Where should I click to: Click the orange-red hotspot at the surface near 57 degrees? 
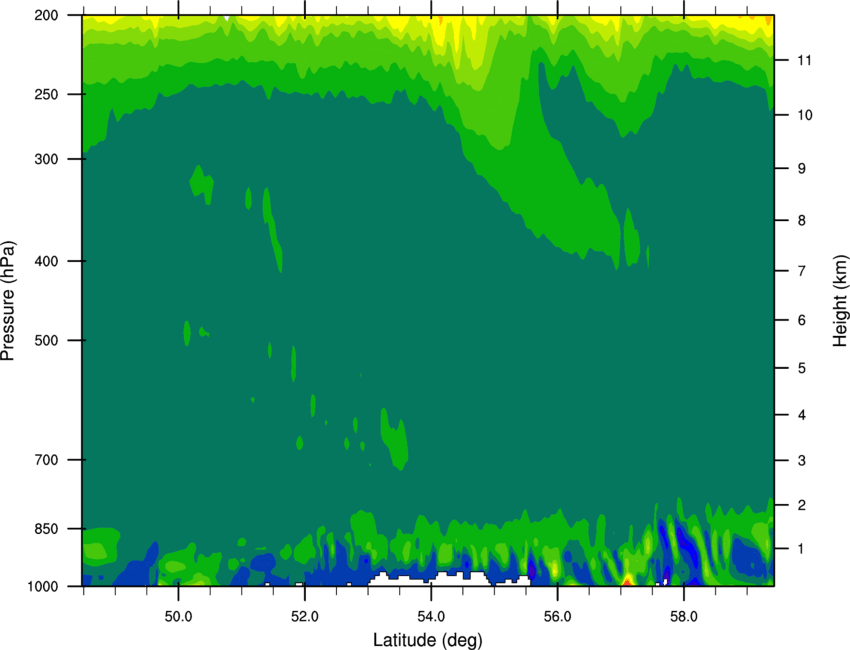(x=627, y=582)
